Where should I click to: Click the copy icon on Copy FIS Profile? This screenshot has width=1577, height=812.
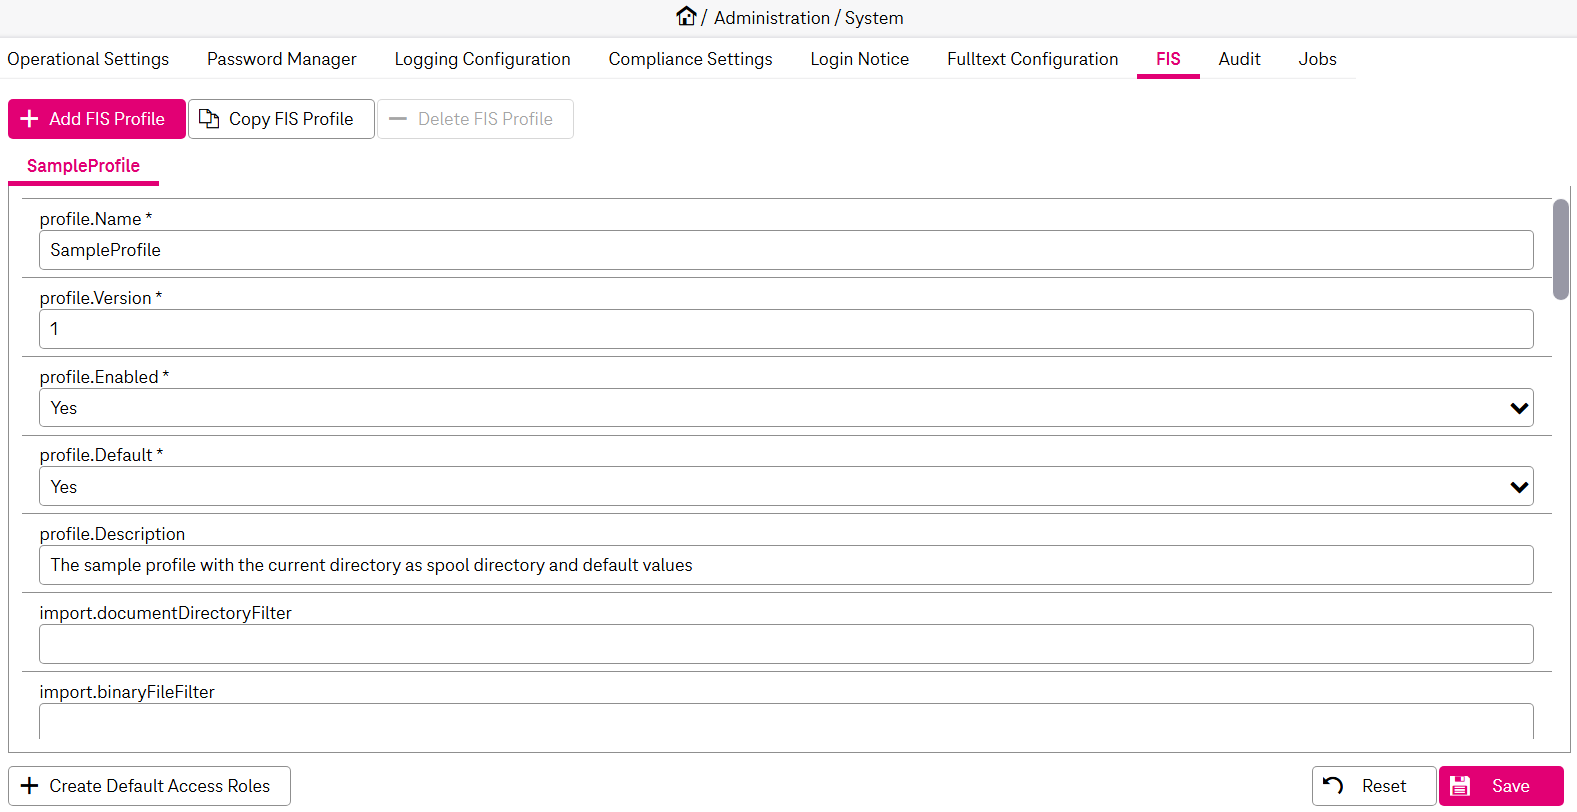click(x=209, y=119)
